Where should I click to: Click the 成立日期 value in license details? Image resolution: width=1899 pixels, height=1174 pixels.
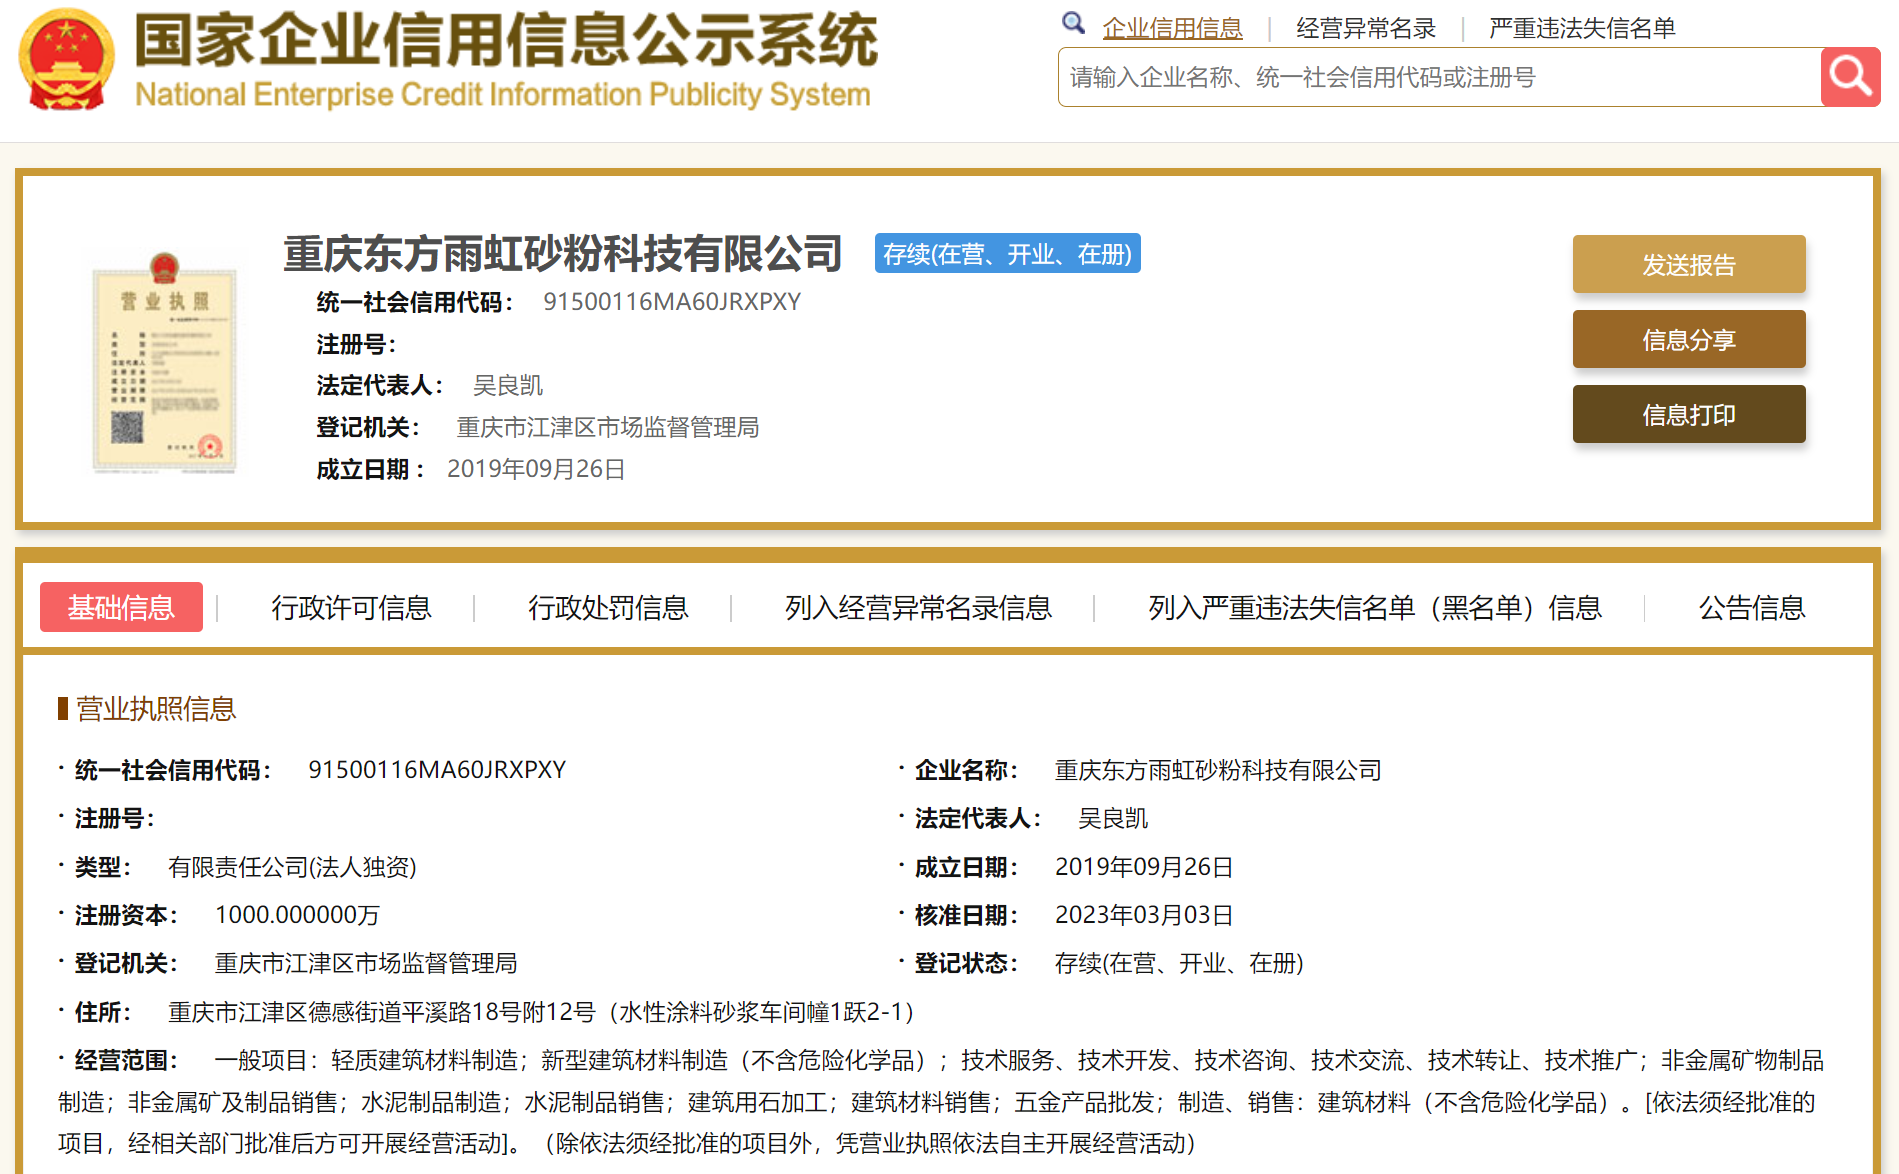pos(1144,867)
